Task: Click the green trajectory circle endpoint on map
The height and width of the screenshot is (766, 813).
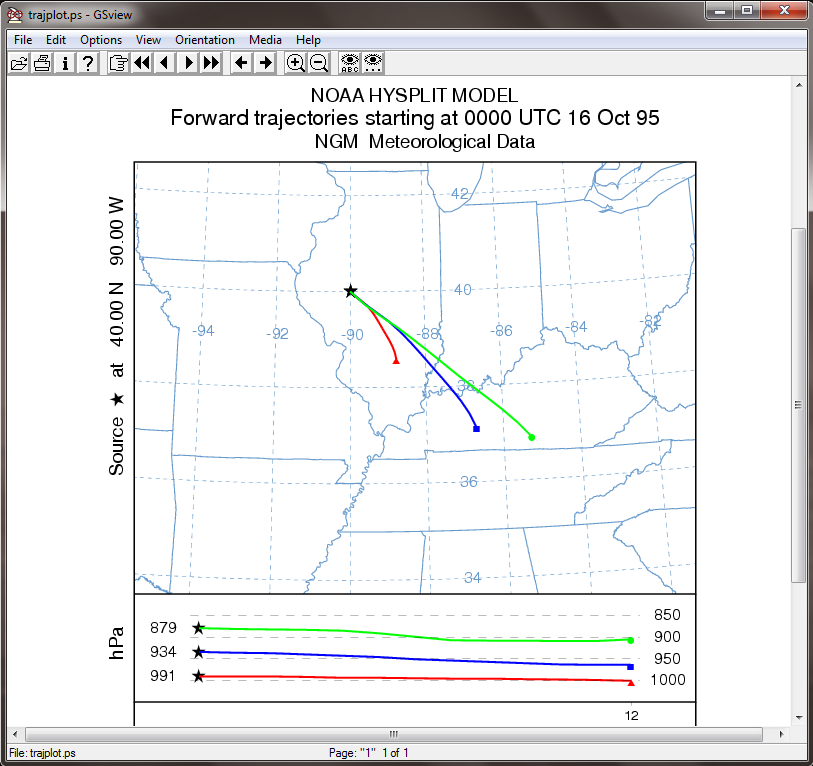Action: [x=531, y=437]
